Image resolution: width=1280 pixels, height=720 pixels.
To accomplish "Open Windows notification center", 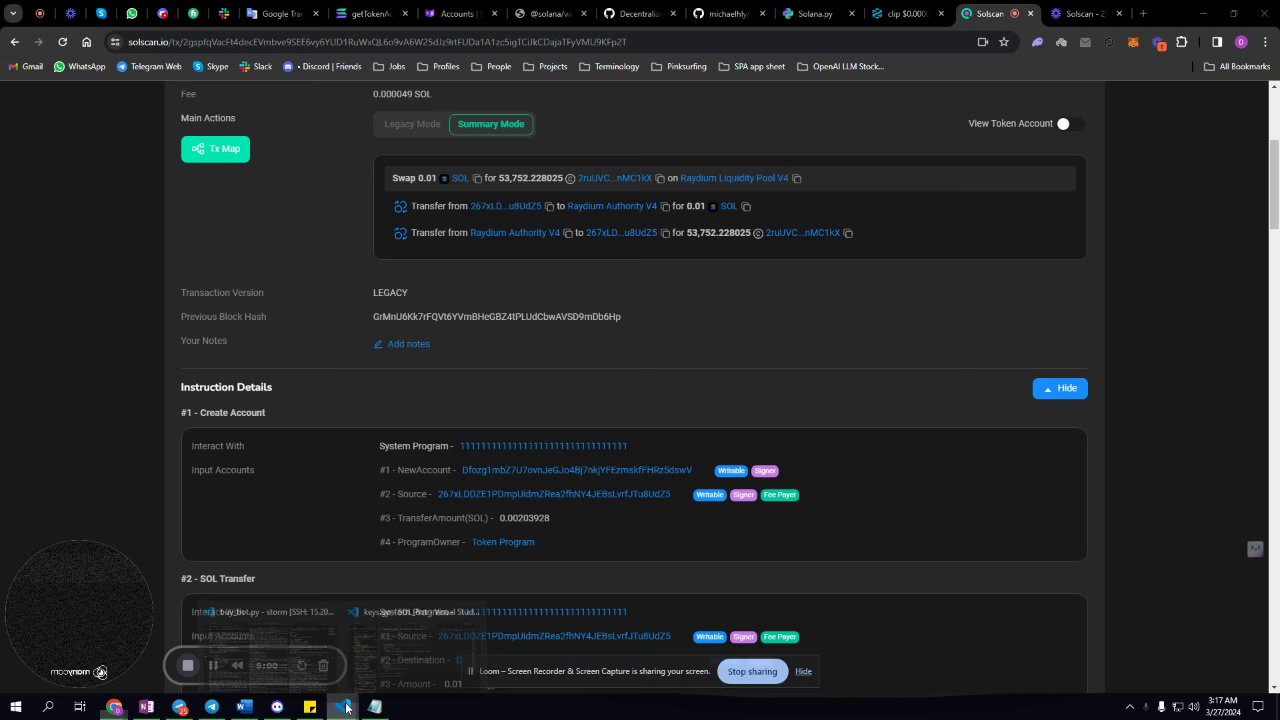I will click(1259, 707).
